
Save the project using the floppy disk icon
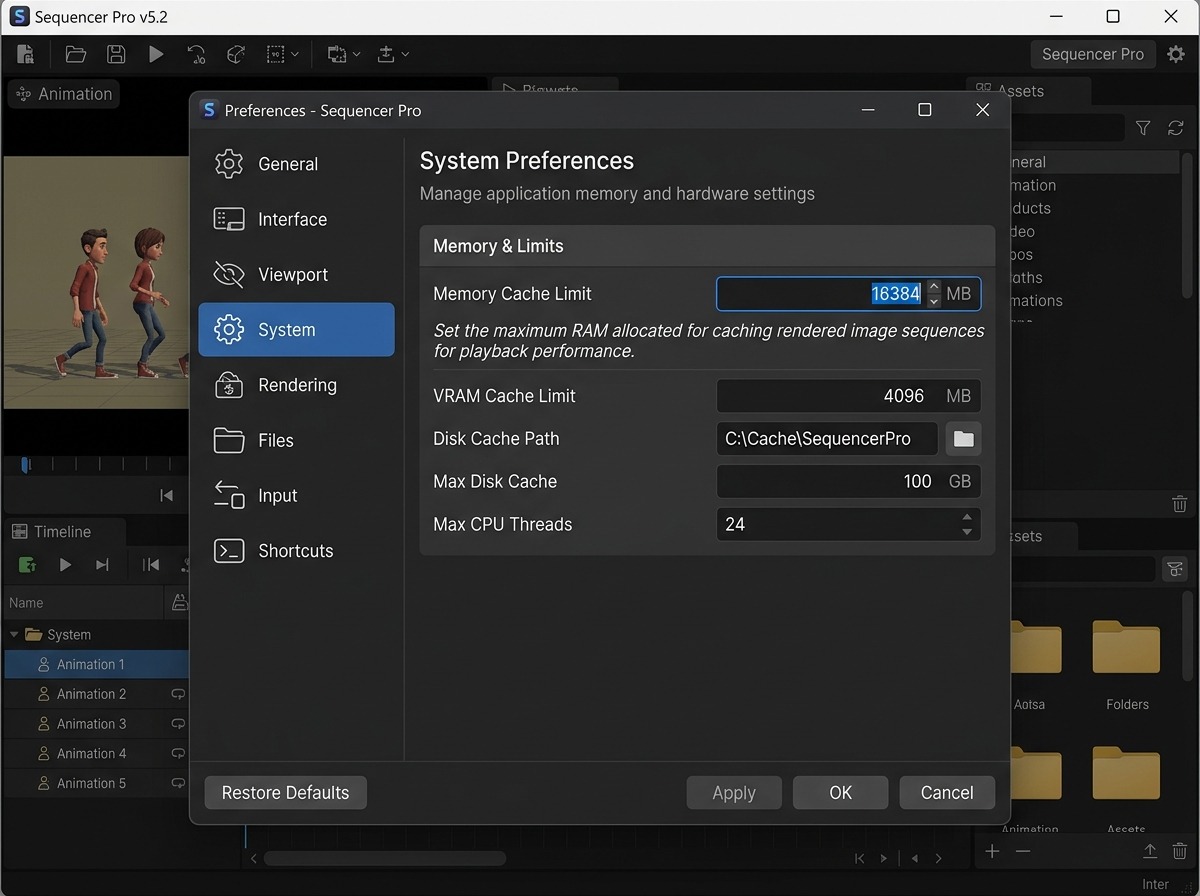[116, 54]
